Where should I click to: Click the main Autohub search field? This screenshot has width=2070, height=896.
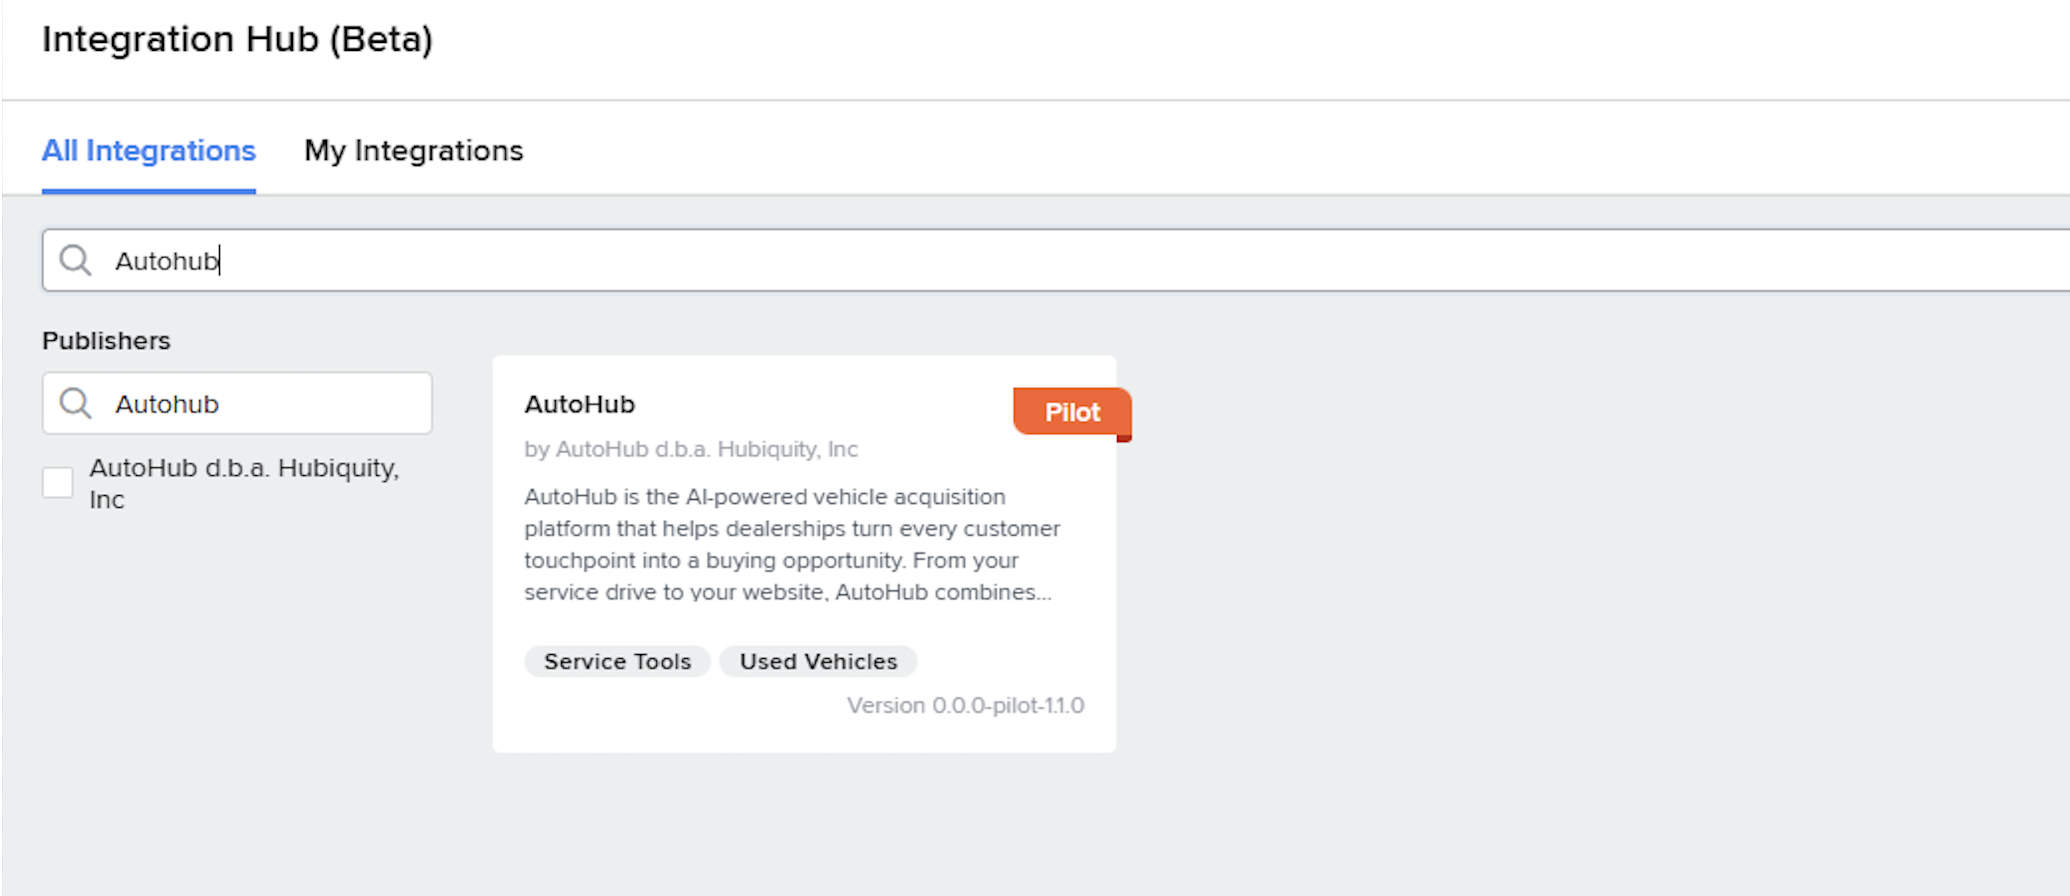pyautogui.click(x=1056, y=260)
